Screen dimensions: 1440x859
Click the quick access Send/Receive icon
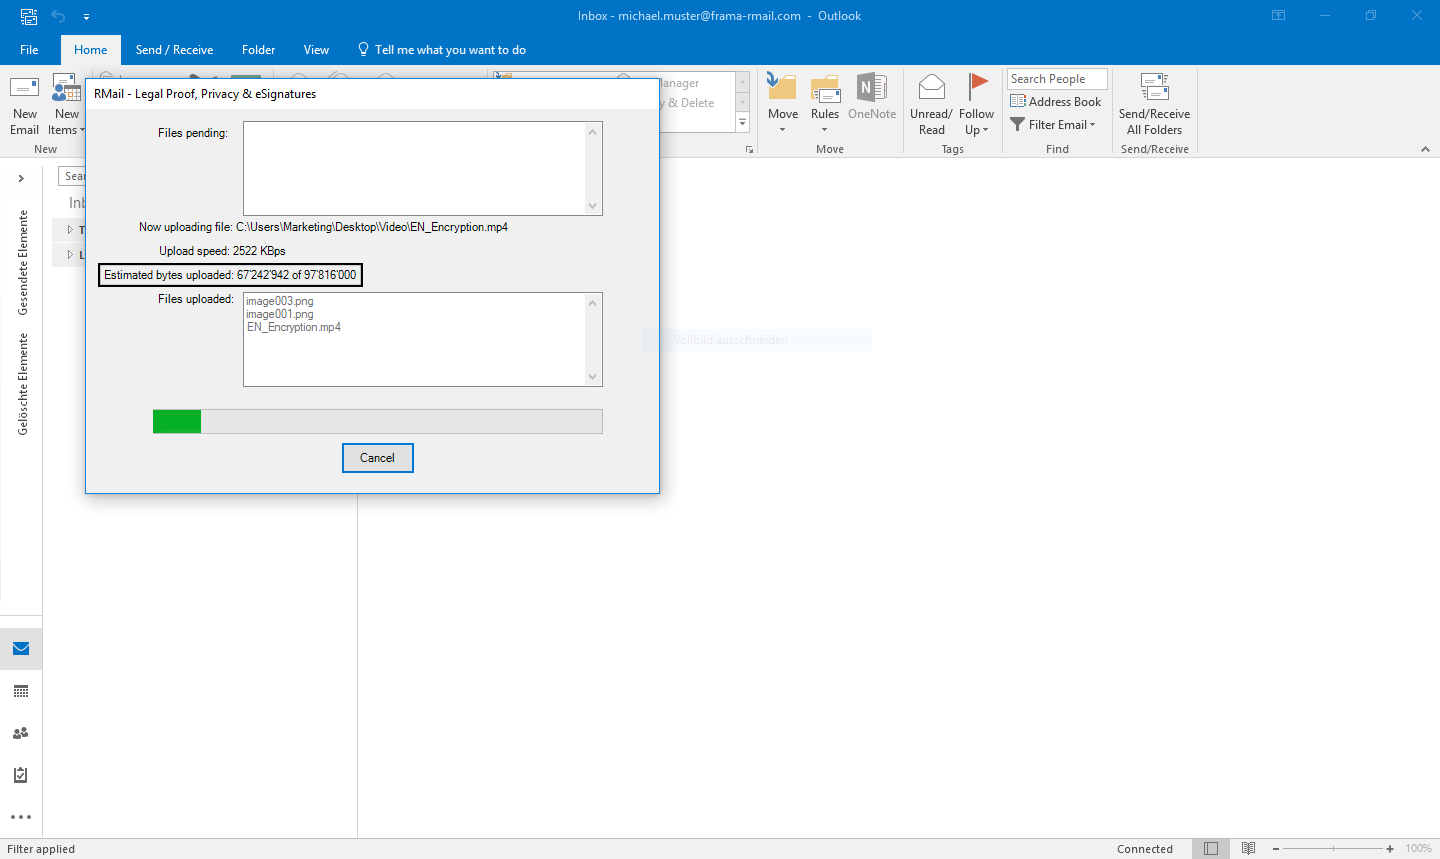tap(29, 16)
